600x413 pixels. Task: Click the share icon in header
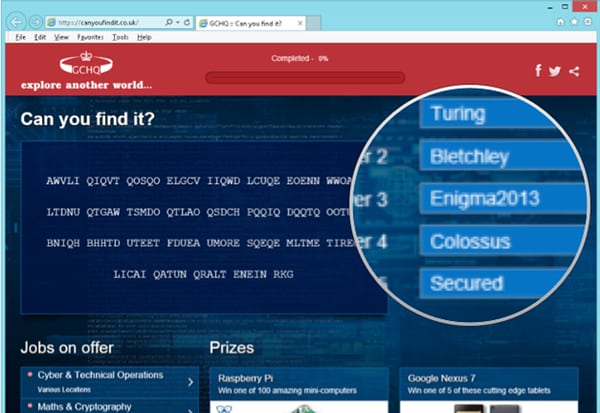573,70
